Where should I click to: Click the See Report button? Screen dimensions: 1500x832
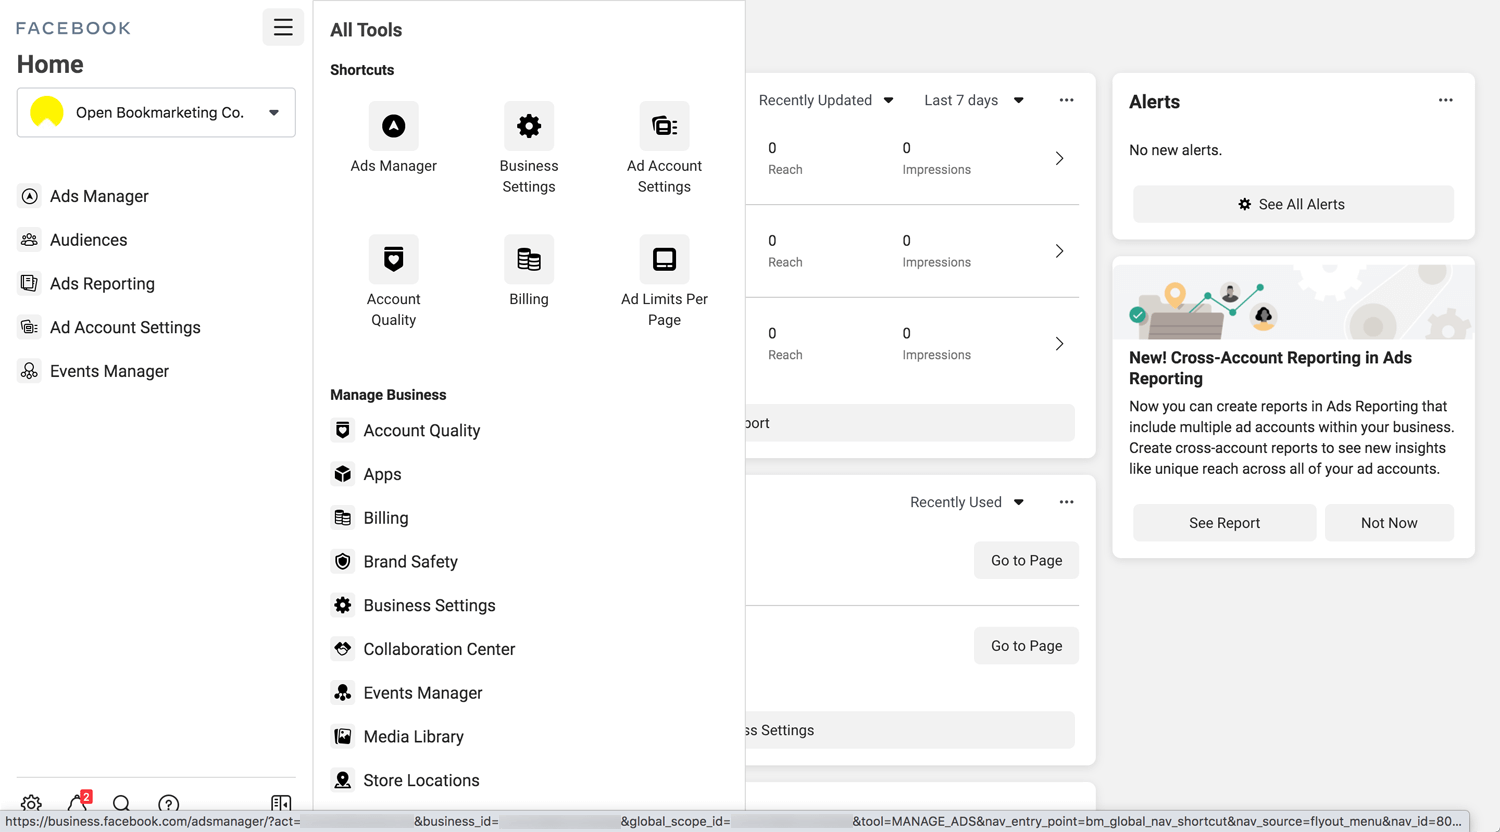tap(1224, 523)
